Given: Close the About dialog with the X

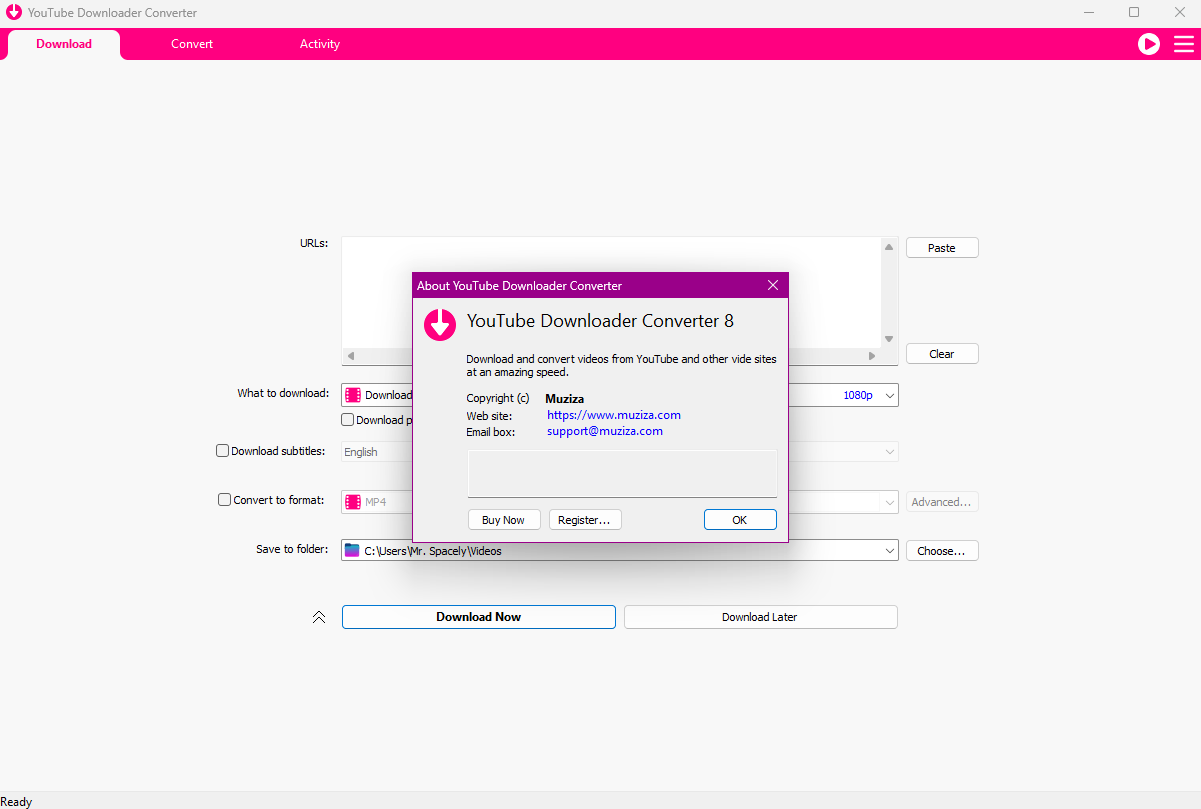Looking at the screenshot, I should (773, 285).
